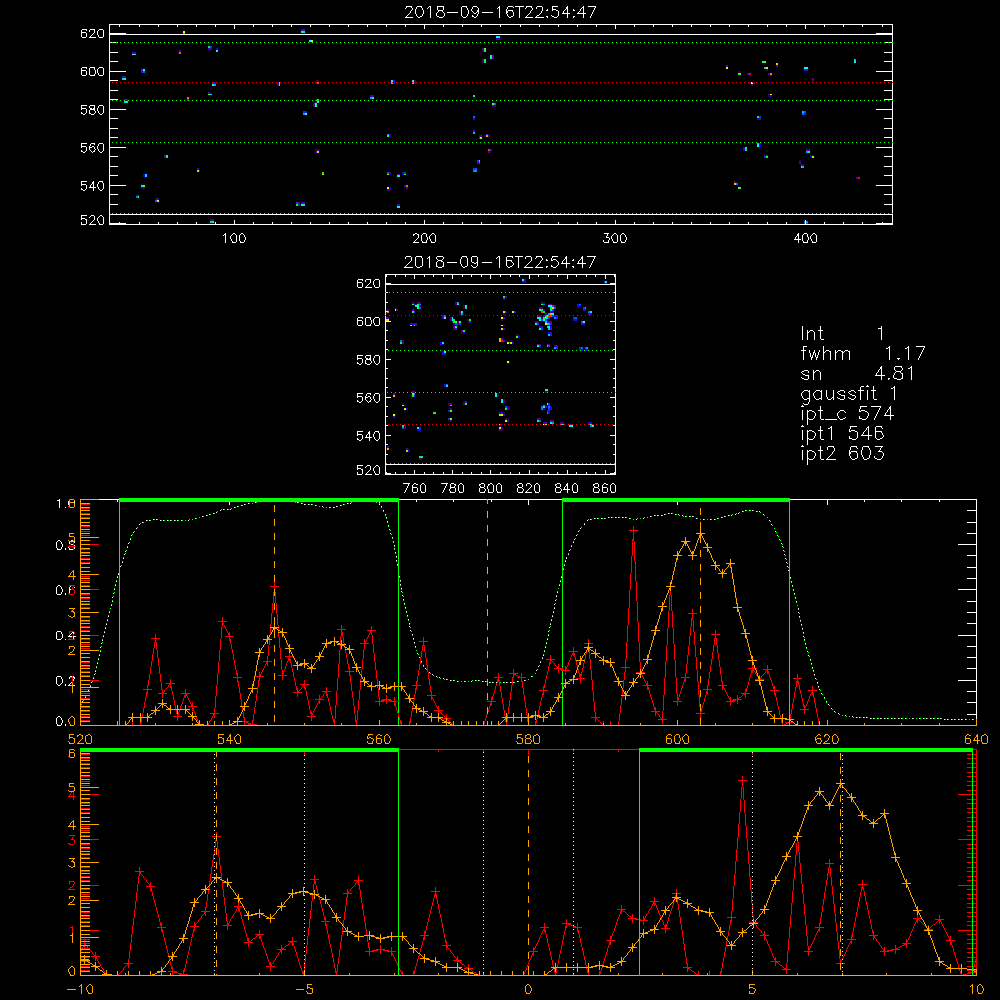Click x-axis tick 600 of profile plot
Image resolution: width=1000 pixels, height=1000 pixels.
pyautogui.click(x=677, y=739)
